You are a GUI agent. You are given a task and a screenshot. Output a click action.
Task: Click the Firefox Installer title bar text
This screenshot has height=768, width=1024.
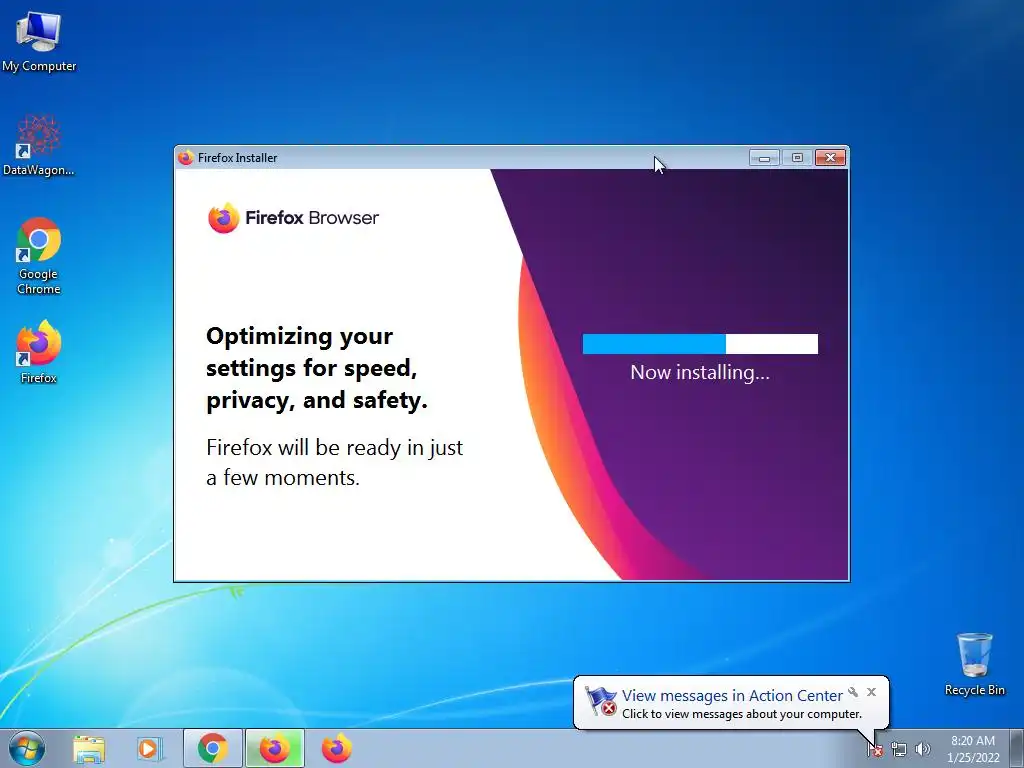[238, 158]
